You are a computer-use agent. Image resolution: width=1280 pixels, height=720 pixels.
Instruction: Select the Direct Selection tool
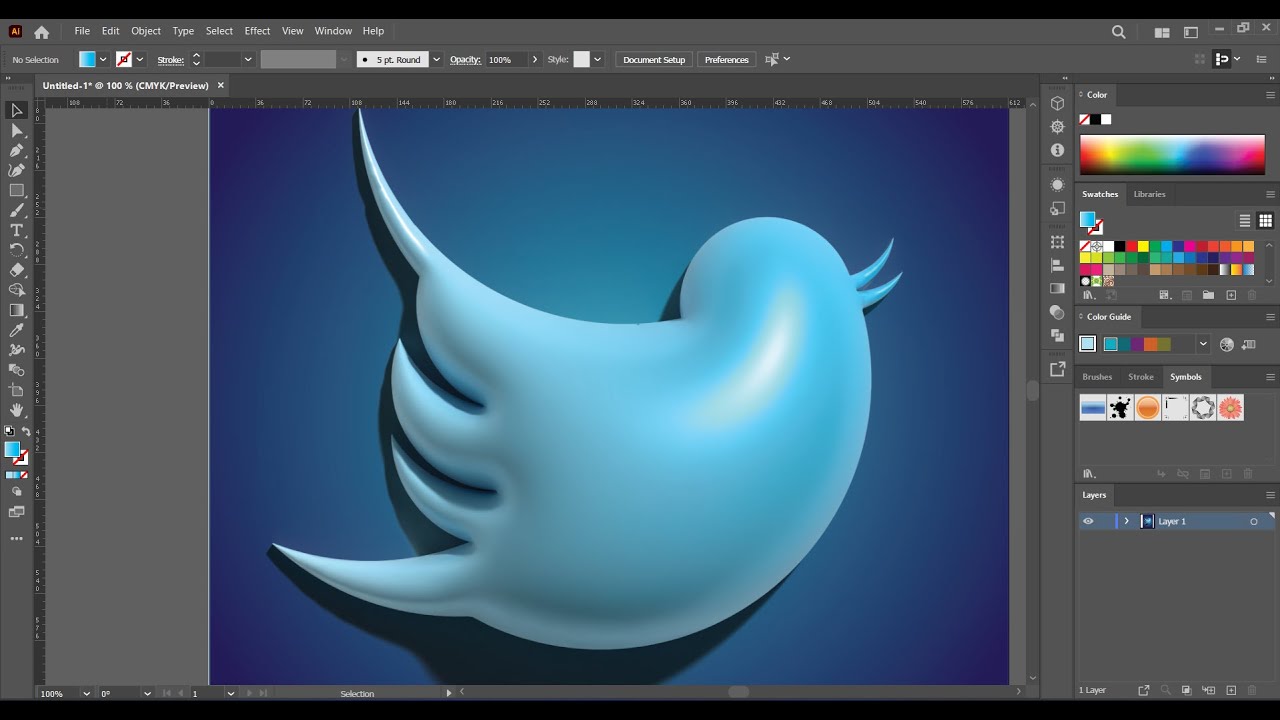click(x=17, y=130)
